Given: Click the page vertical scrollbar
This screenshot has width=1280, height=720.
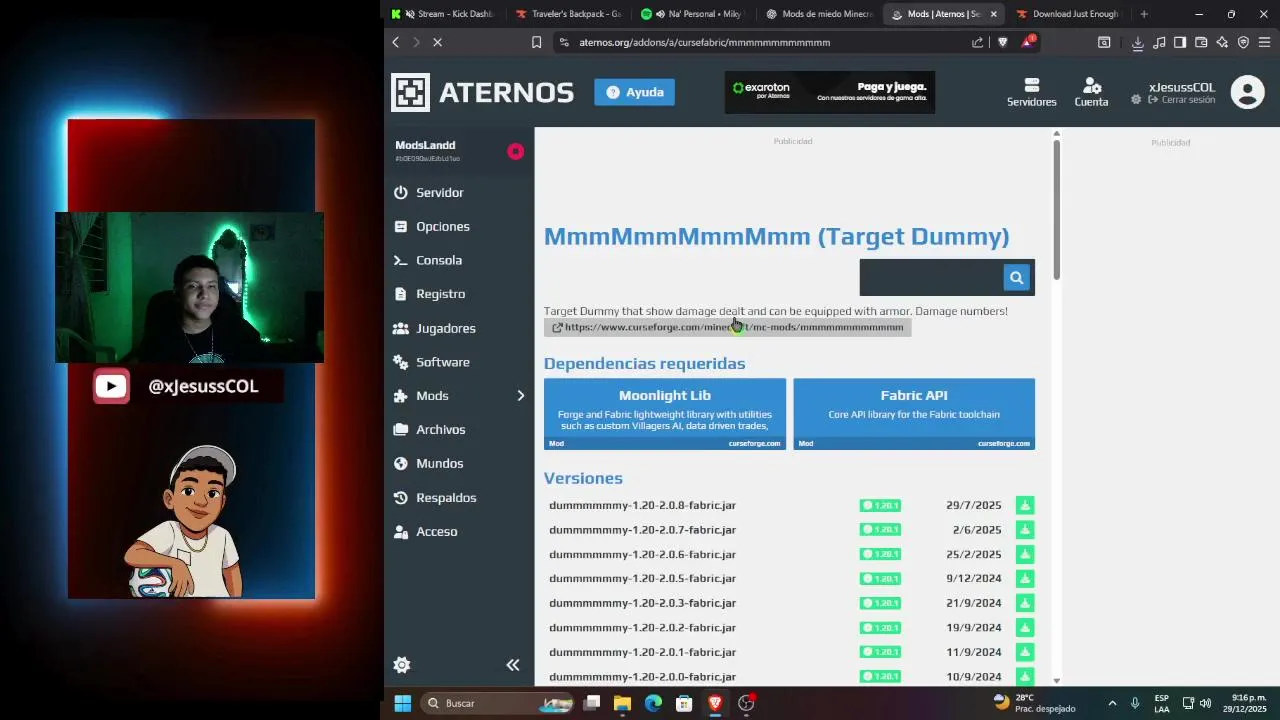Looking at the screenshot, I should click(1056, 210).
